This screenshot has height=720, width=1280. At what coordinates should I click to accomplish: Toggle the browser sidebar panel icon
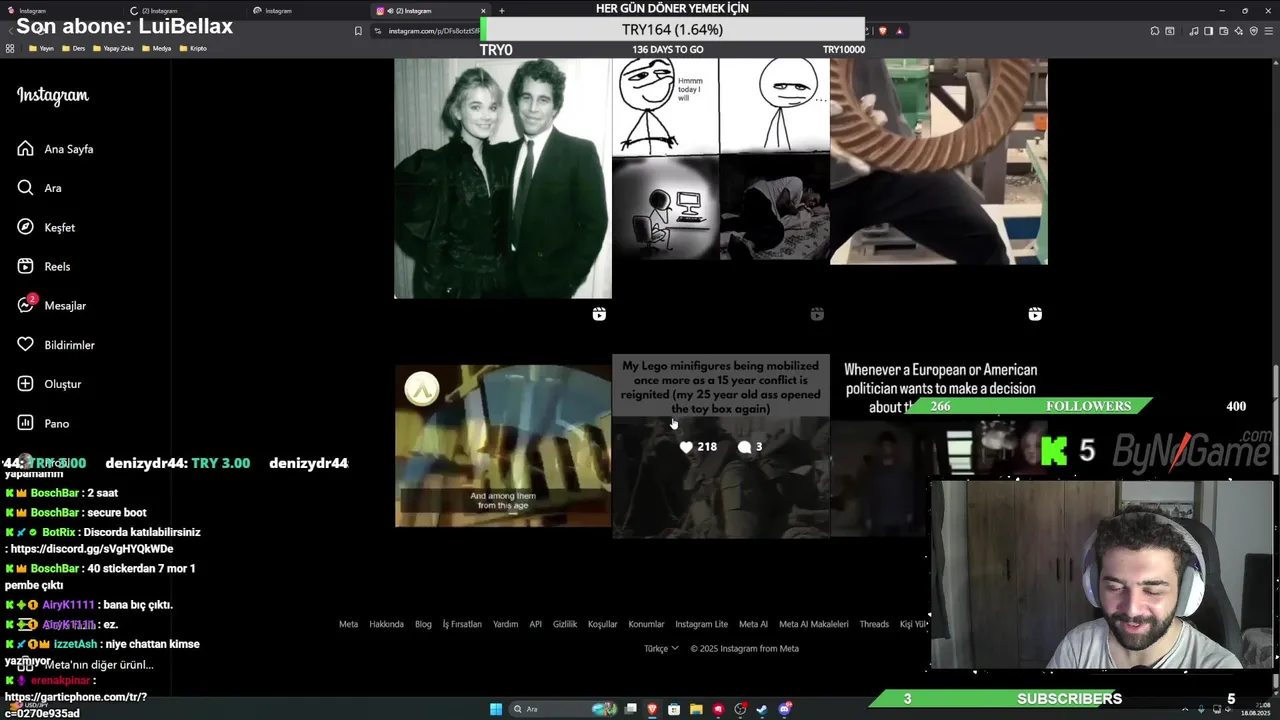(1209, 31)
